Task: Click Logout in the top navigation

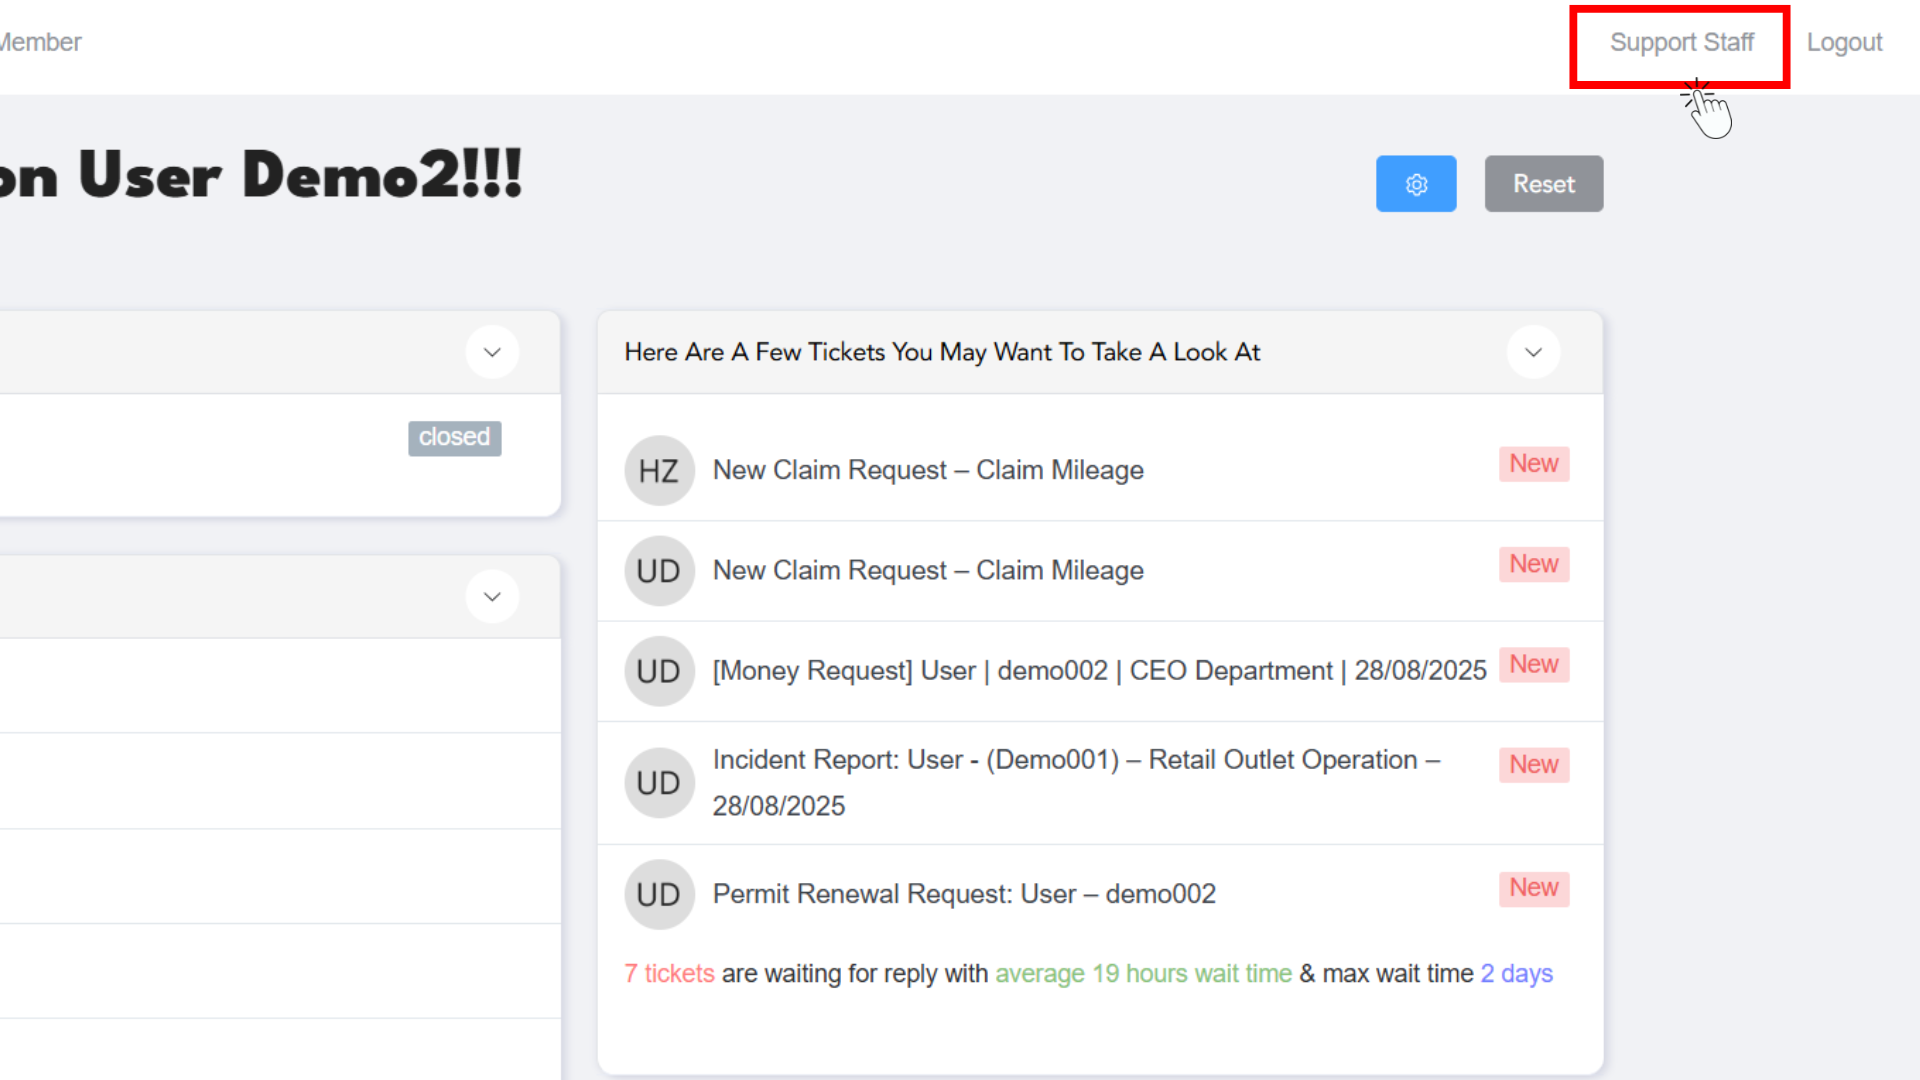Action: pyautogui.click(x=1844, y=43)
